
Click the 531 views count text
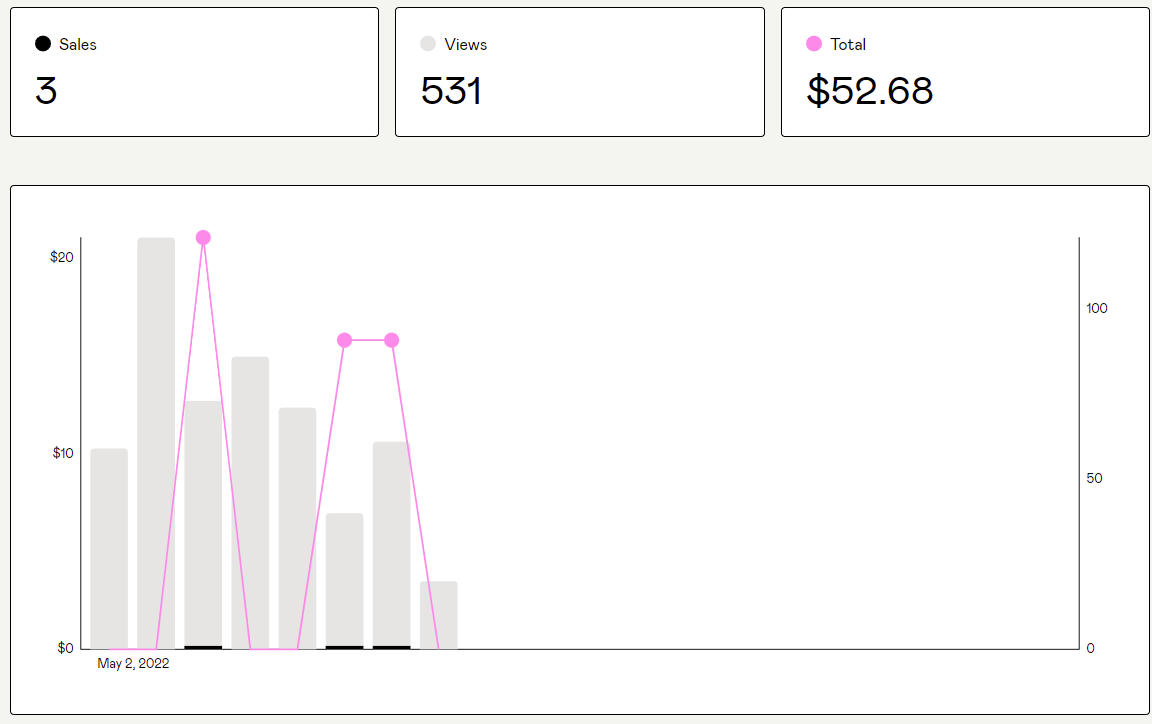tap(451, 91)
